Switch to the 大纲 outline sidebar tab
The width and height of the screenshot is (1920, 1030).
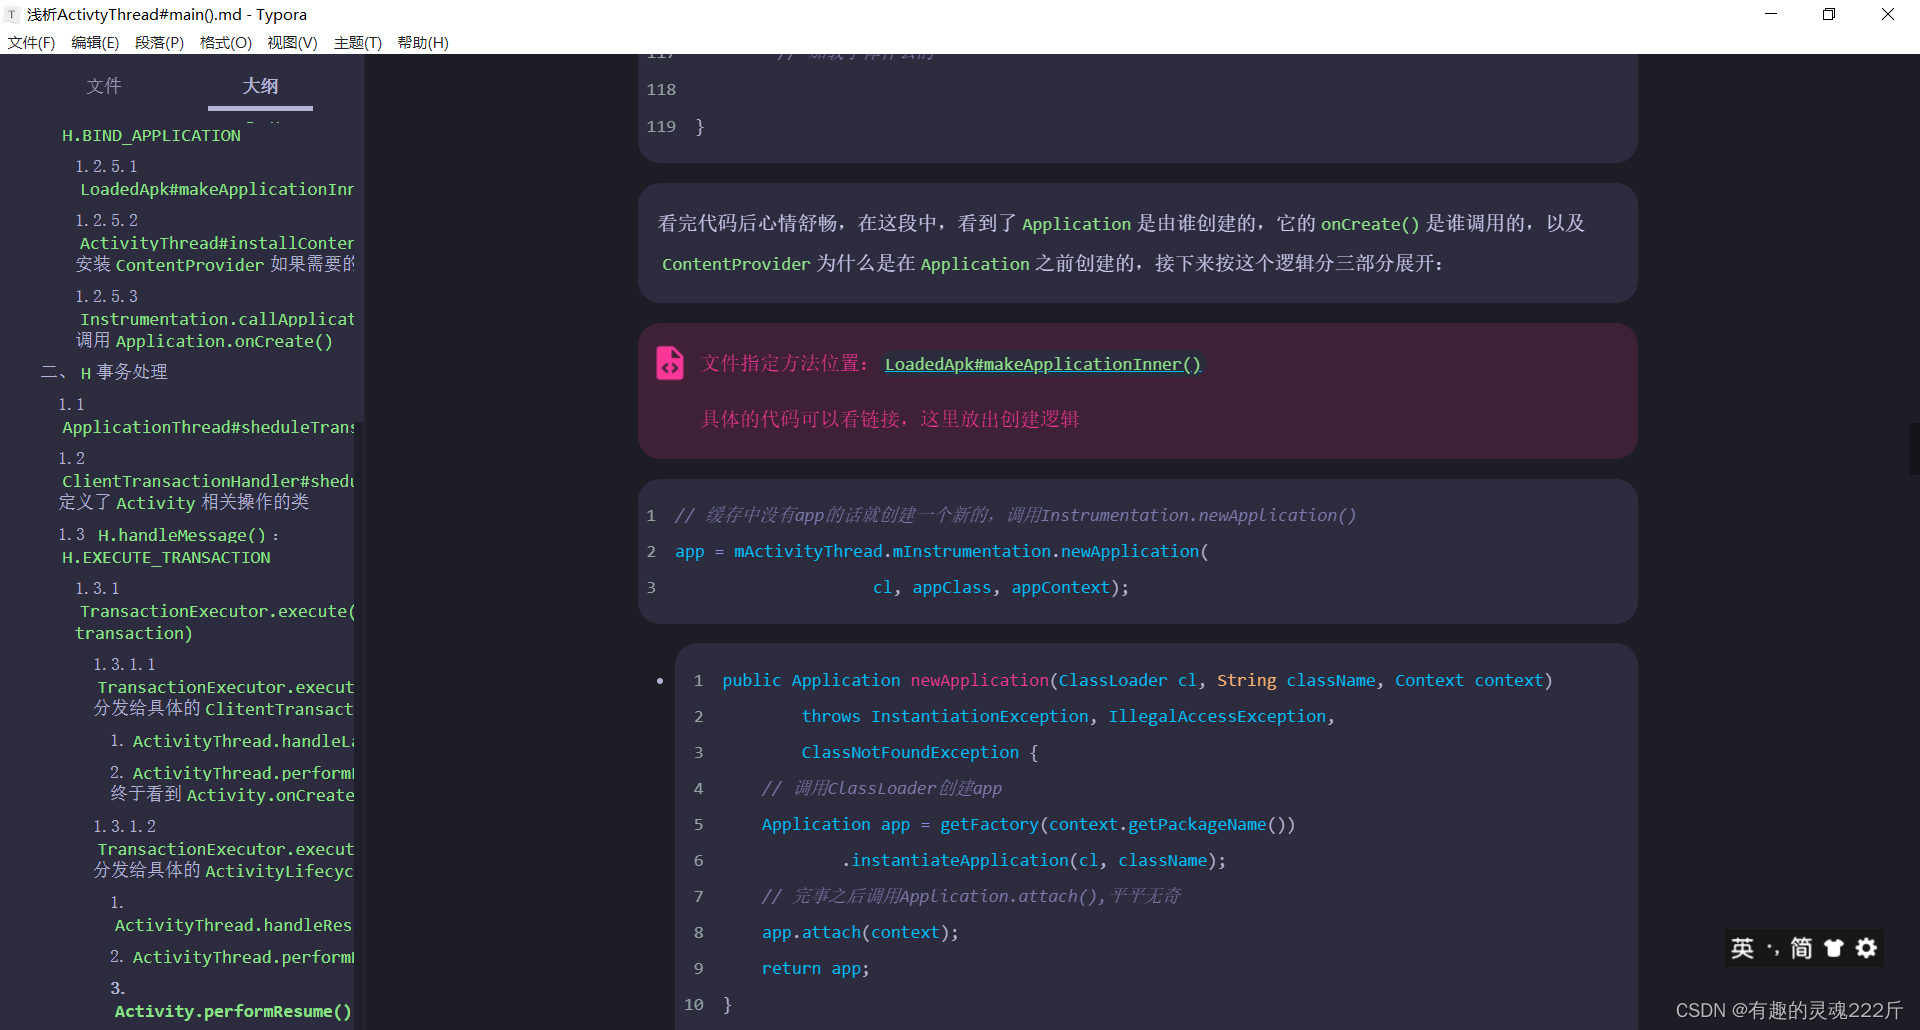tap(259, 87)
